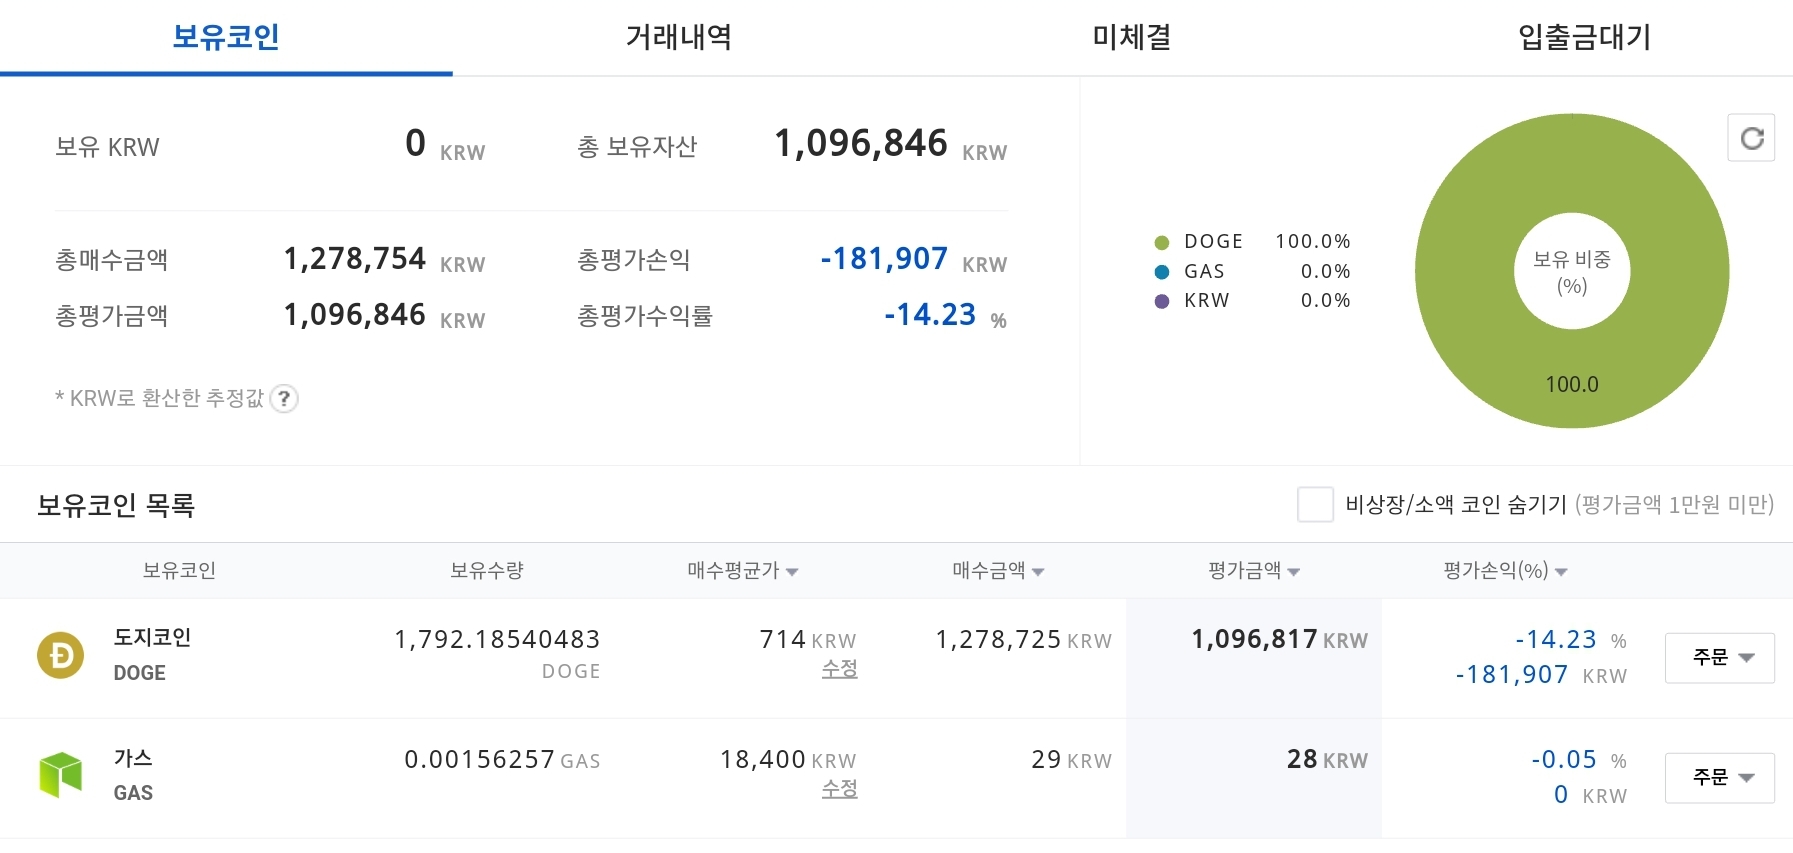This screenshot has width=1793, height=853.
Task: Click the blue GAS legend dot
Action: (x=1161, y=272)
